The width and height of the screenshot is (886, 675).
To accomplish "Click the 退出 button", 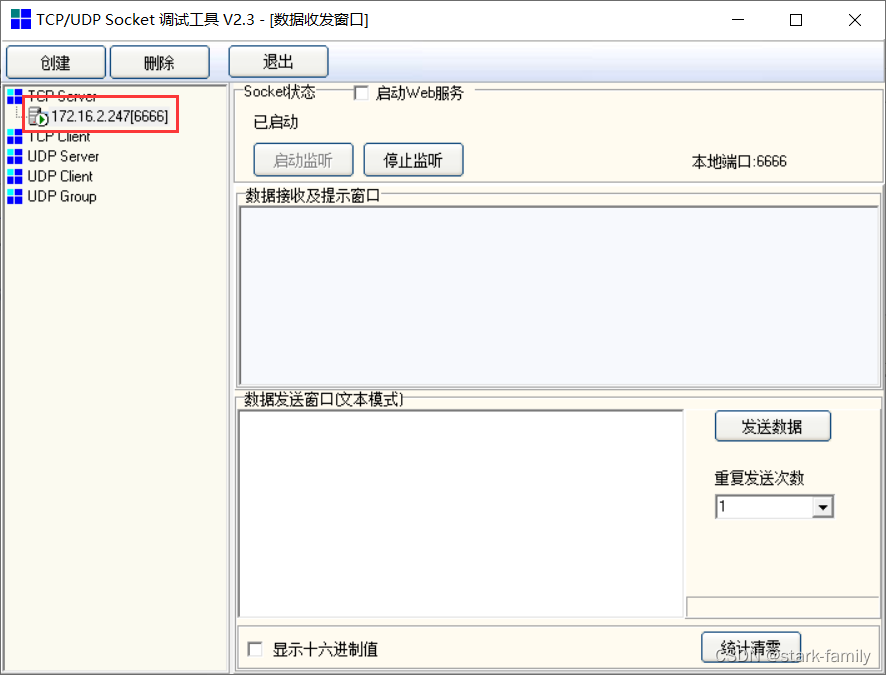I will click(x=278, y=61).
